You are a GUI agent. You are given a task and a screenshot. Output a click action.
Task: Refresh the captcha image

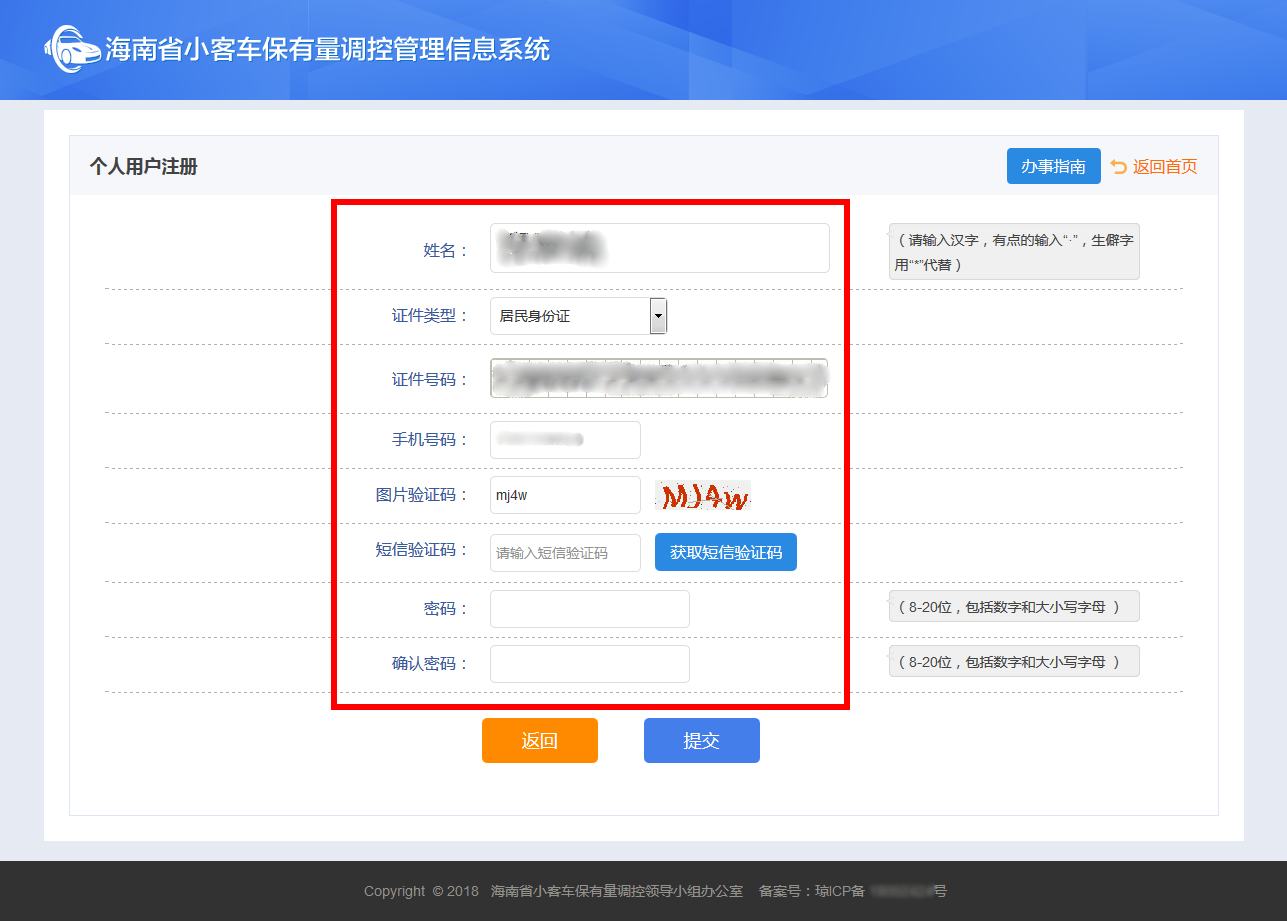point(702,496)
